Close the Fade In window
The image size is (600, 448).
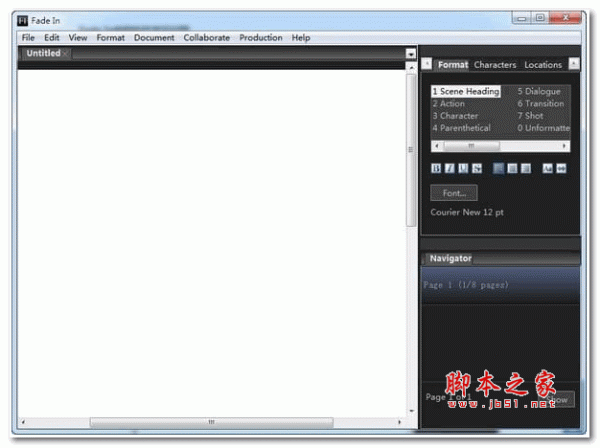pyautogui.click(x=565, y=18)
